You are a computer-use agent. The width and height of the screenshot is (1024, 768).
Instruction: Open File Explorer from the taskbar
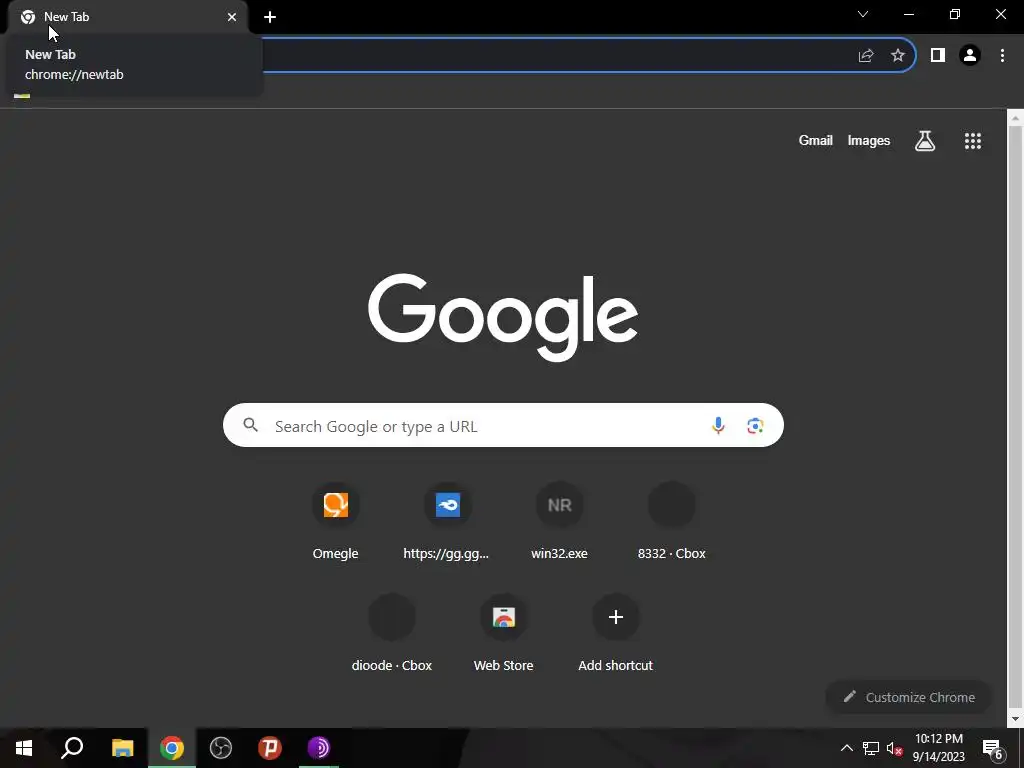point(122,748)
